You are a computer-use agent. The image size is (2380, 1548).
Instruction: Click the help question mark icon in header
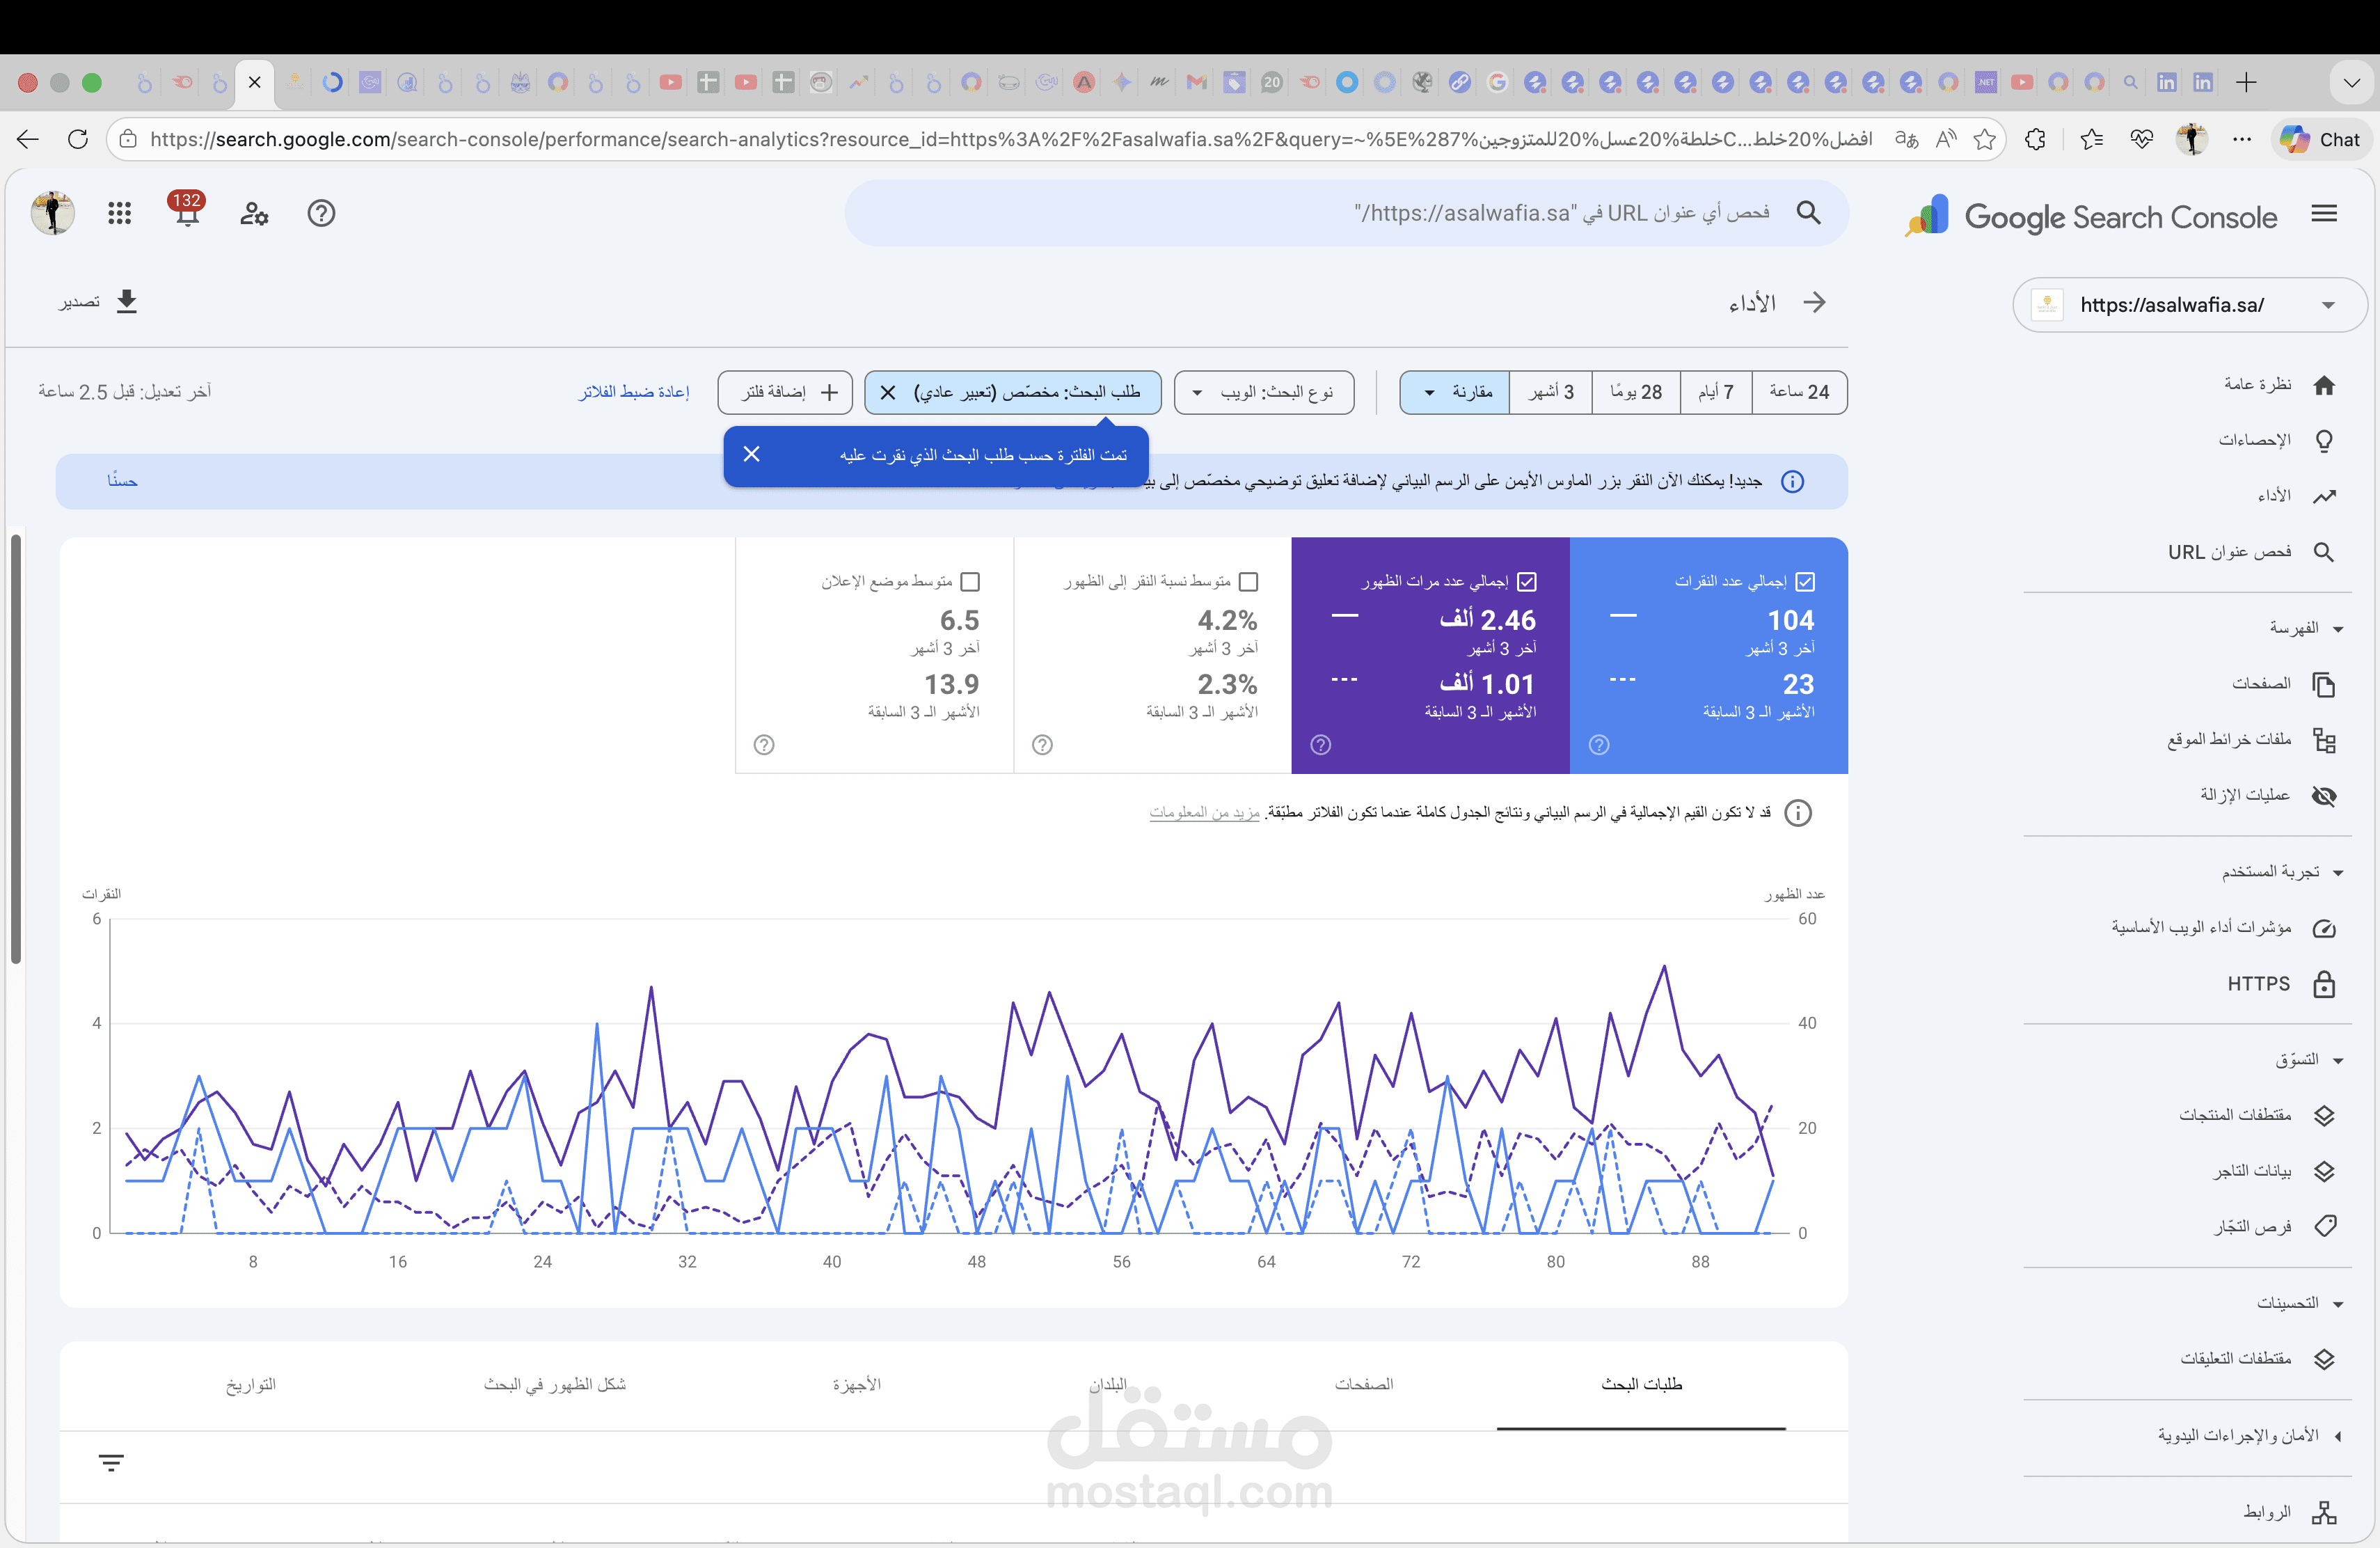click(x=321, y=213)
